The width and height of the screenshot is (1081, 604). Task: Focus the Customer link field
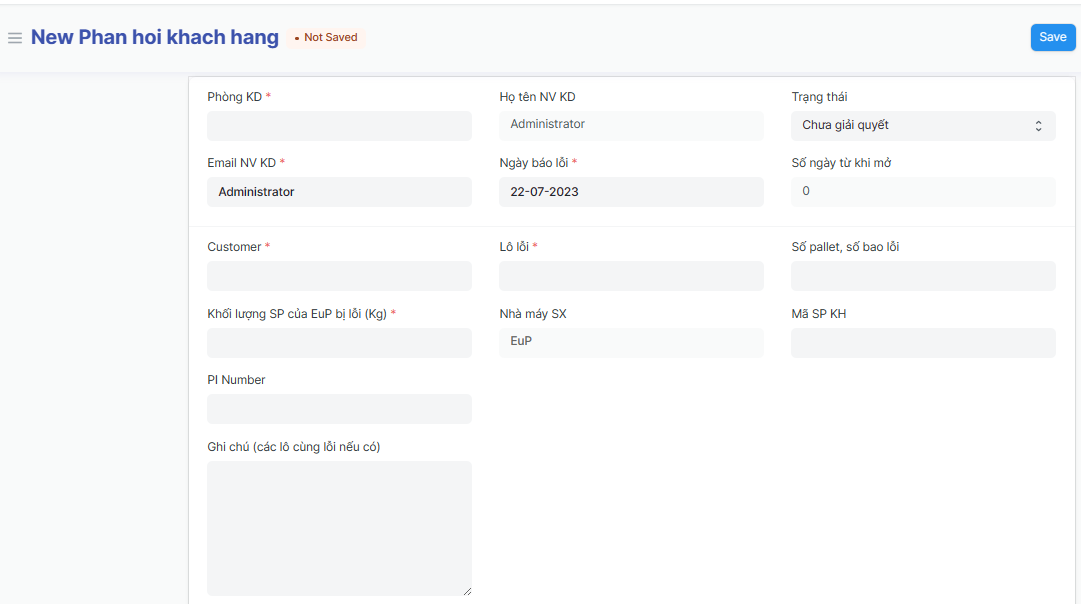[339, 276]
